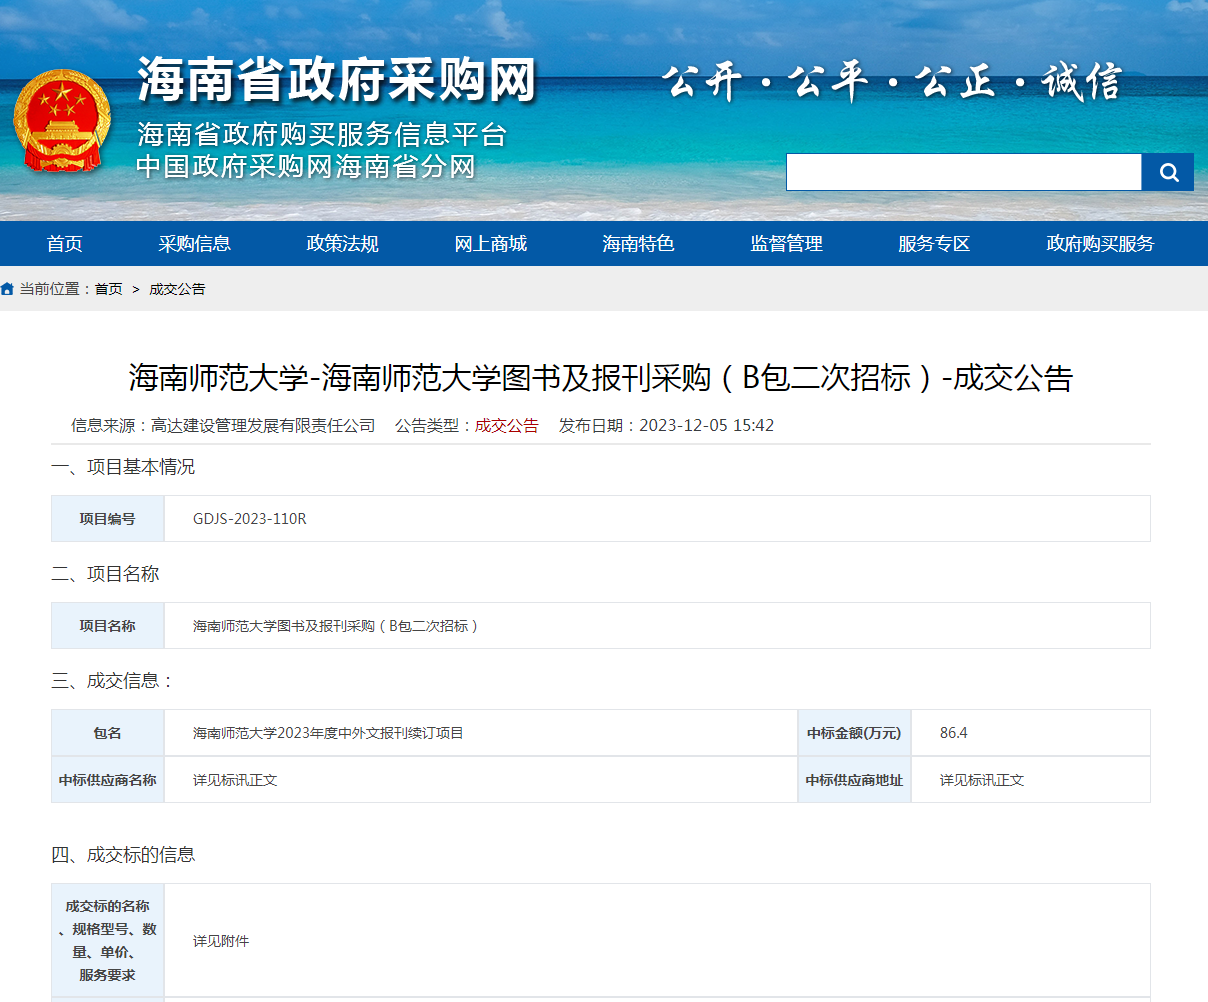The image size is (1208, 1002).
Task: Click 详见标讯正文 beside 中标供应商名称
Action: (x=235, y=780)
